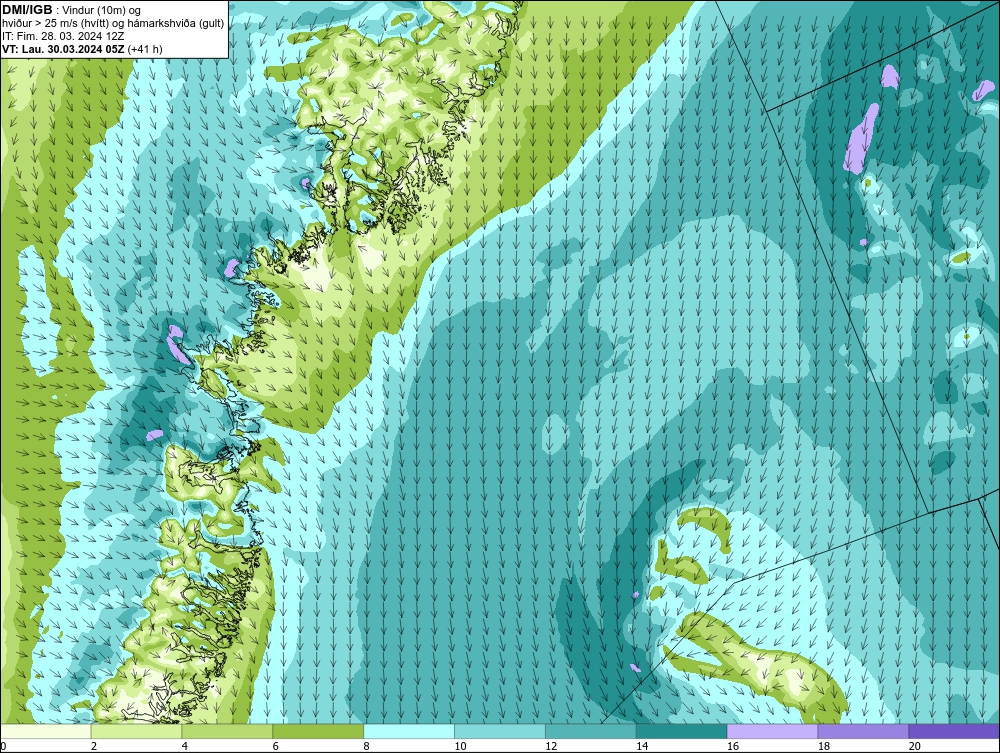The width and height of the screenshot is (1000, 753).
Task: Click the 'DMI/IGB' title text
Action: coord(27,10)
